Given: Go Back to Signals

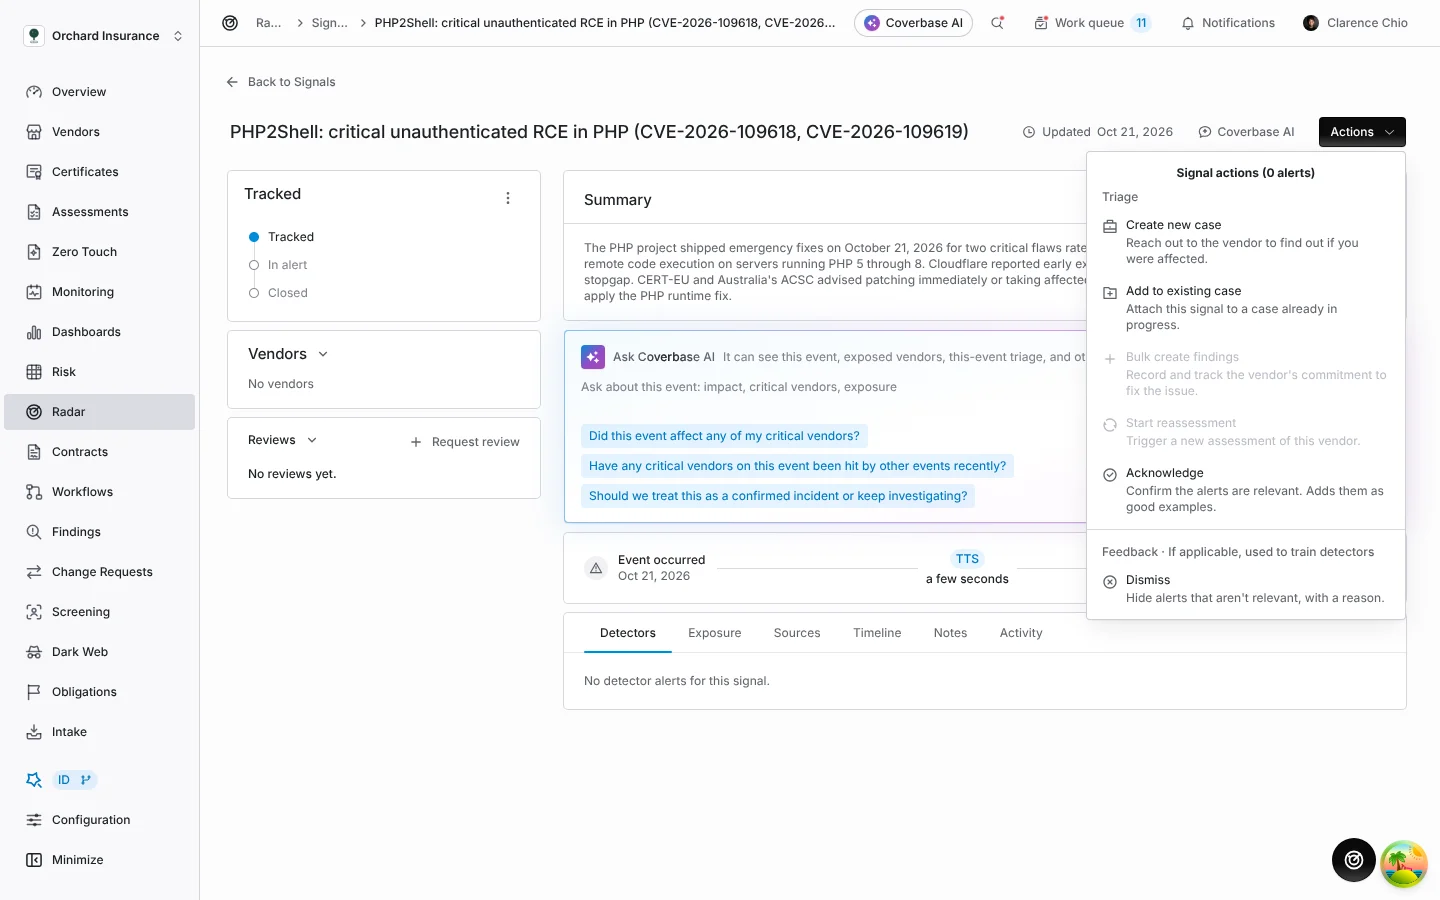Looking at the screenshot, I should 281,82.
